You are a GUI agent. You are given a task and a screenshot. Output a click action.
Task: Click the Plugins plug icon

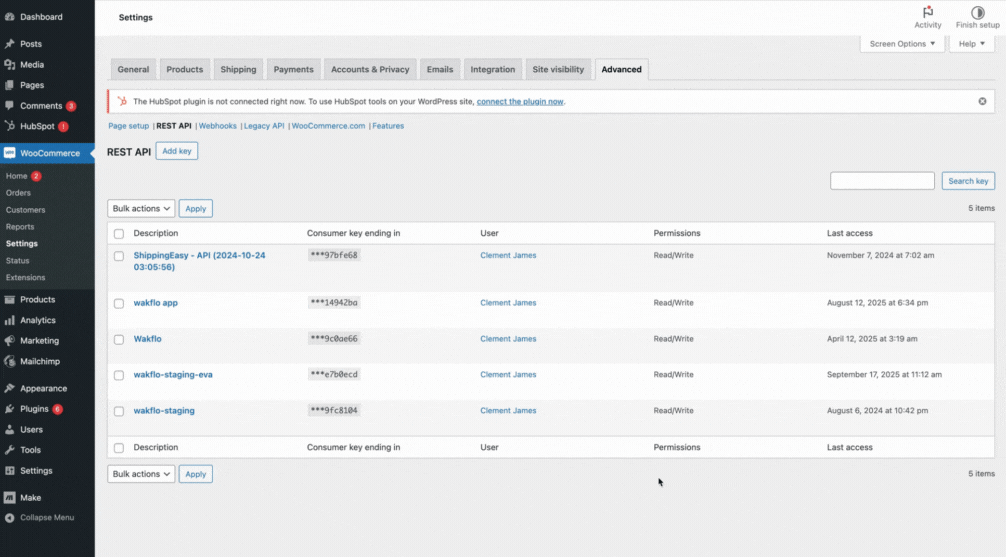10,409
